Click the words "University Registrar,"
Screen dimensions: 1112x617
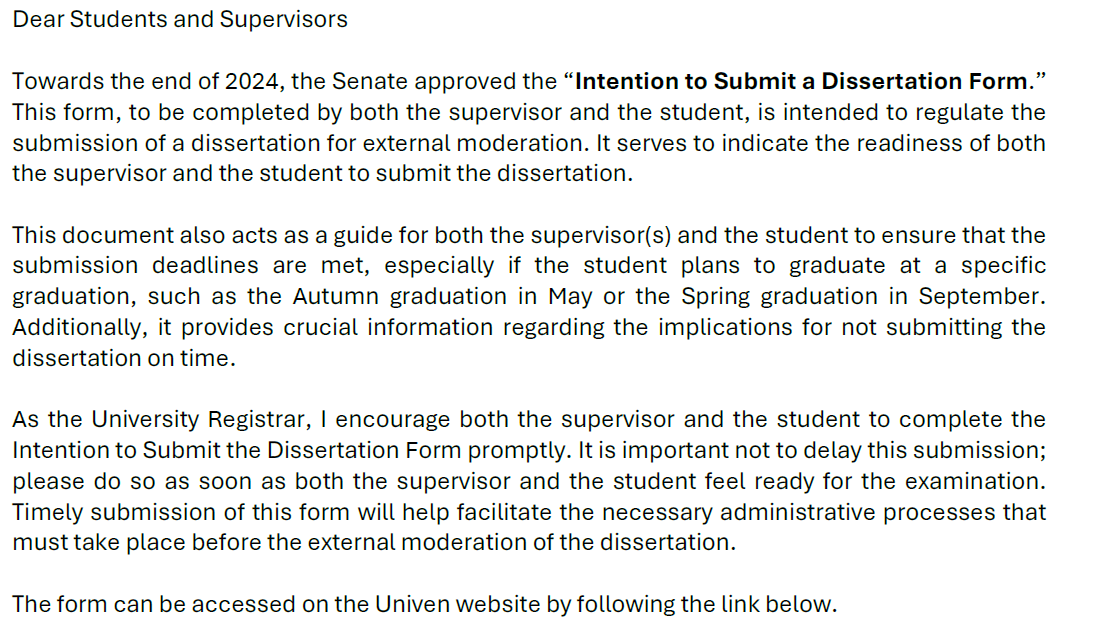click(x=201, y=420)
